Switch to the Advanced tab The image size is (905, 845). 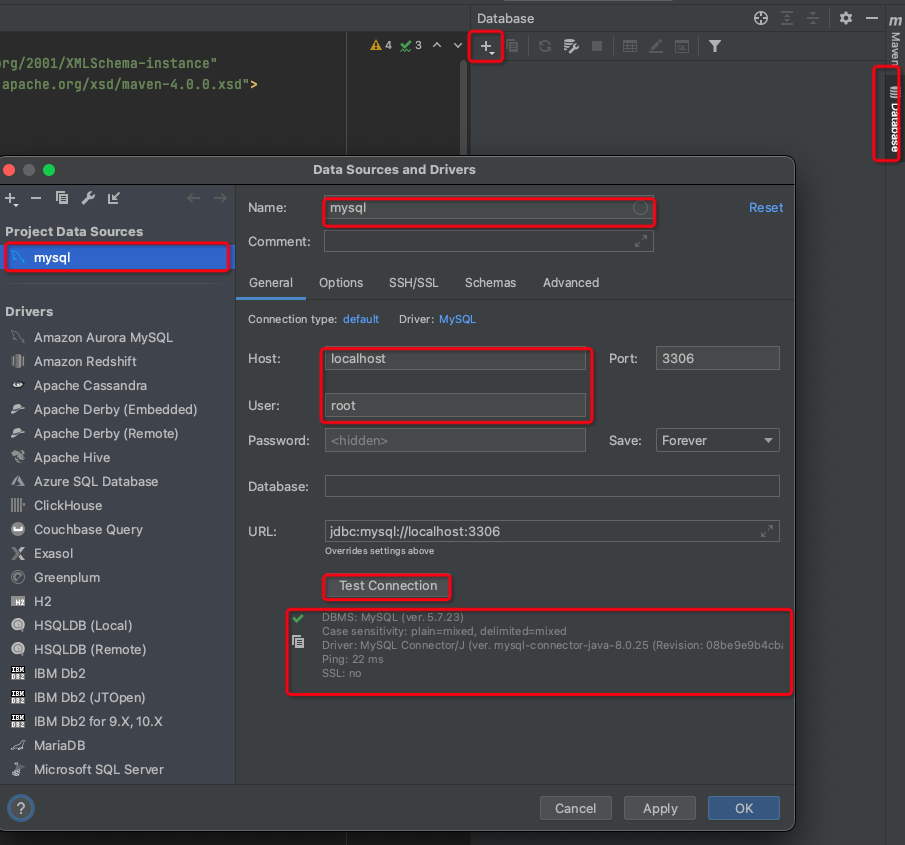pyautogui.click(x=571, y=283)
